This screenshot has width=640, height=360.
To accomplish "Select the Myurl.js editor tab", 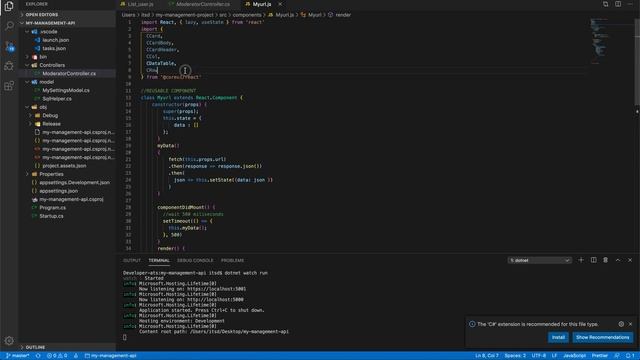I will [262, 4].
